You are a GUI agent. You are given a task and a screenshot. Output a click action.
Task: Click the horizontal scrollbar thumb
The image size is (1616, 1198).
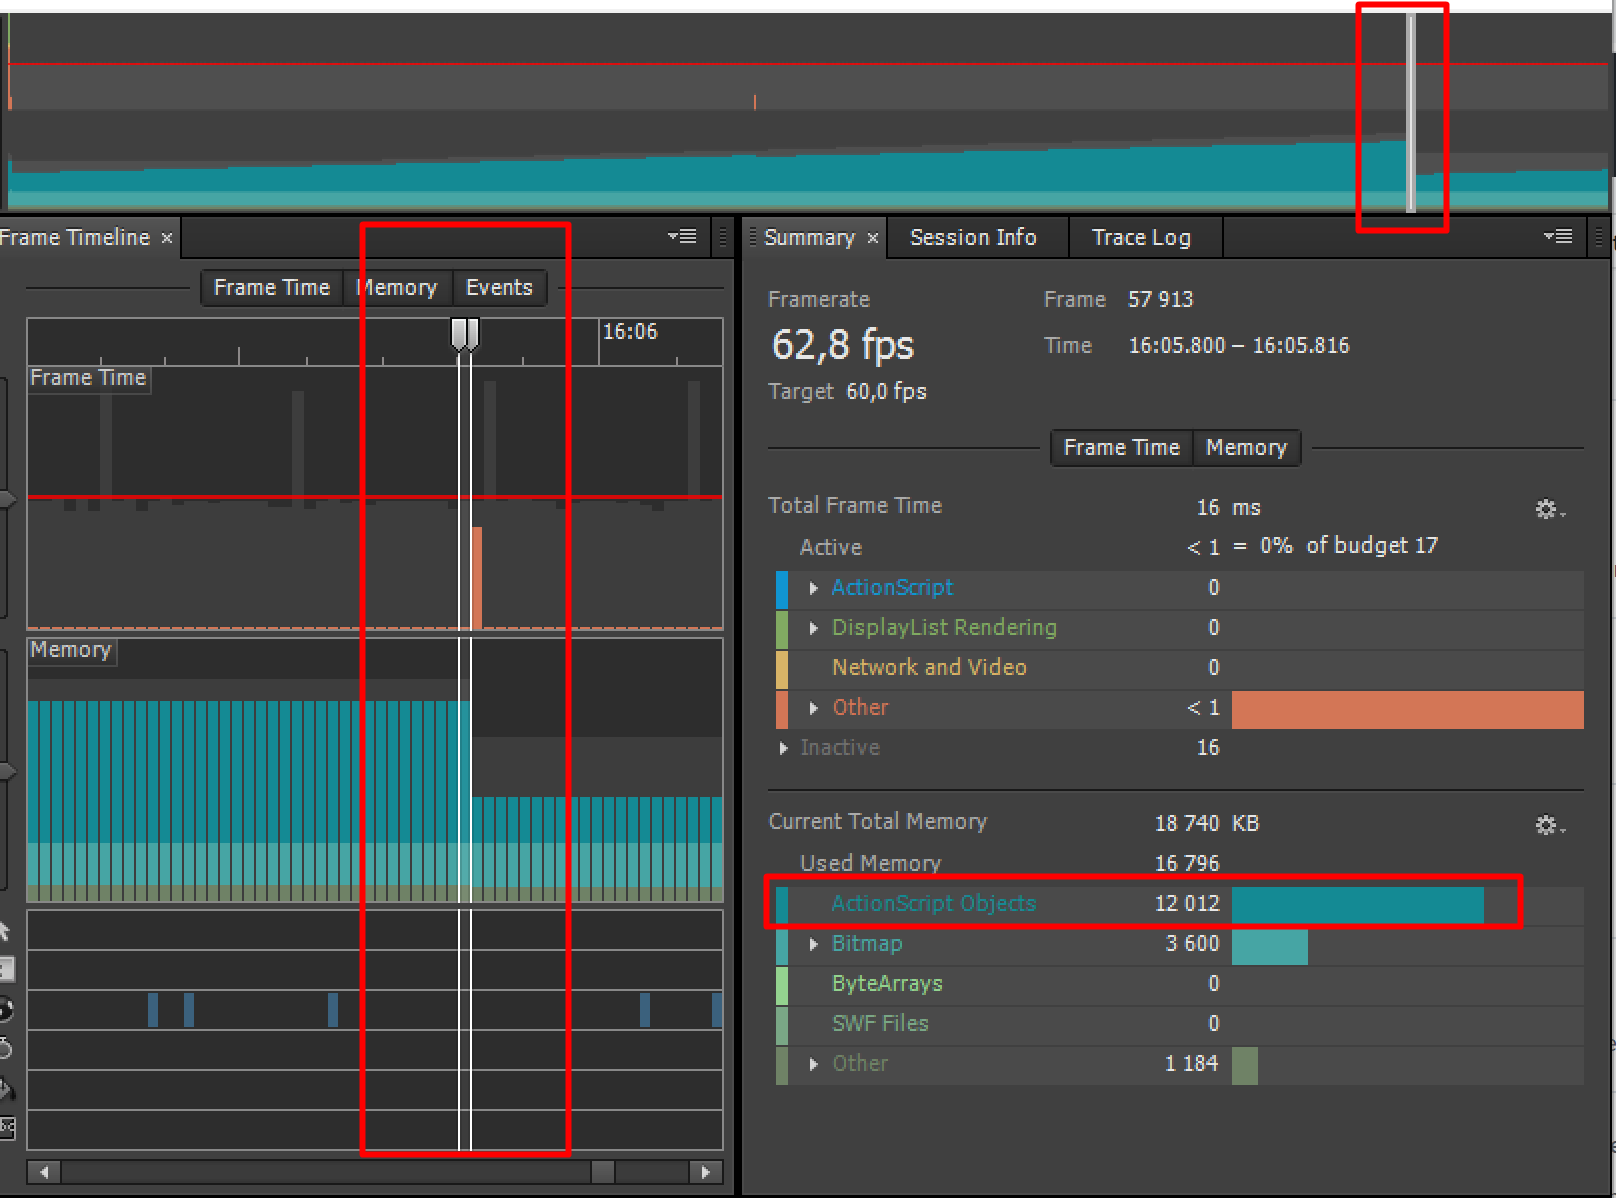point(603,1172)
